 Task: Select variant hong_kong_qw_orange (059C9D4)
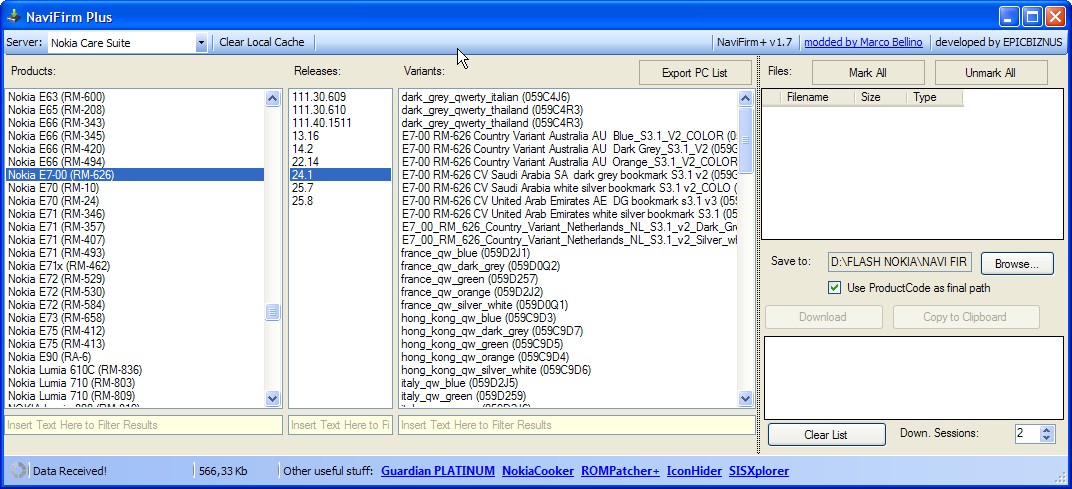(x=568, y=357)
